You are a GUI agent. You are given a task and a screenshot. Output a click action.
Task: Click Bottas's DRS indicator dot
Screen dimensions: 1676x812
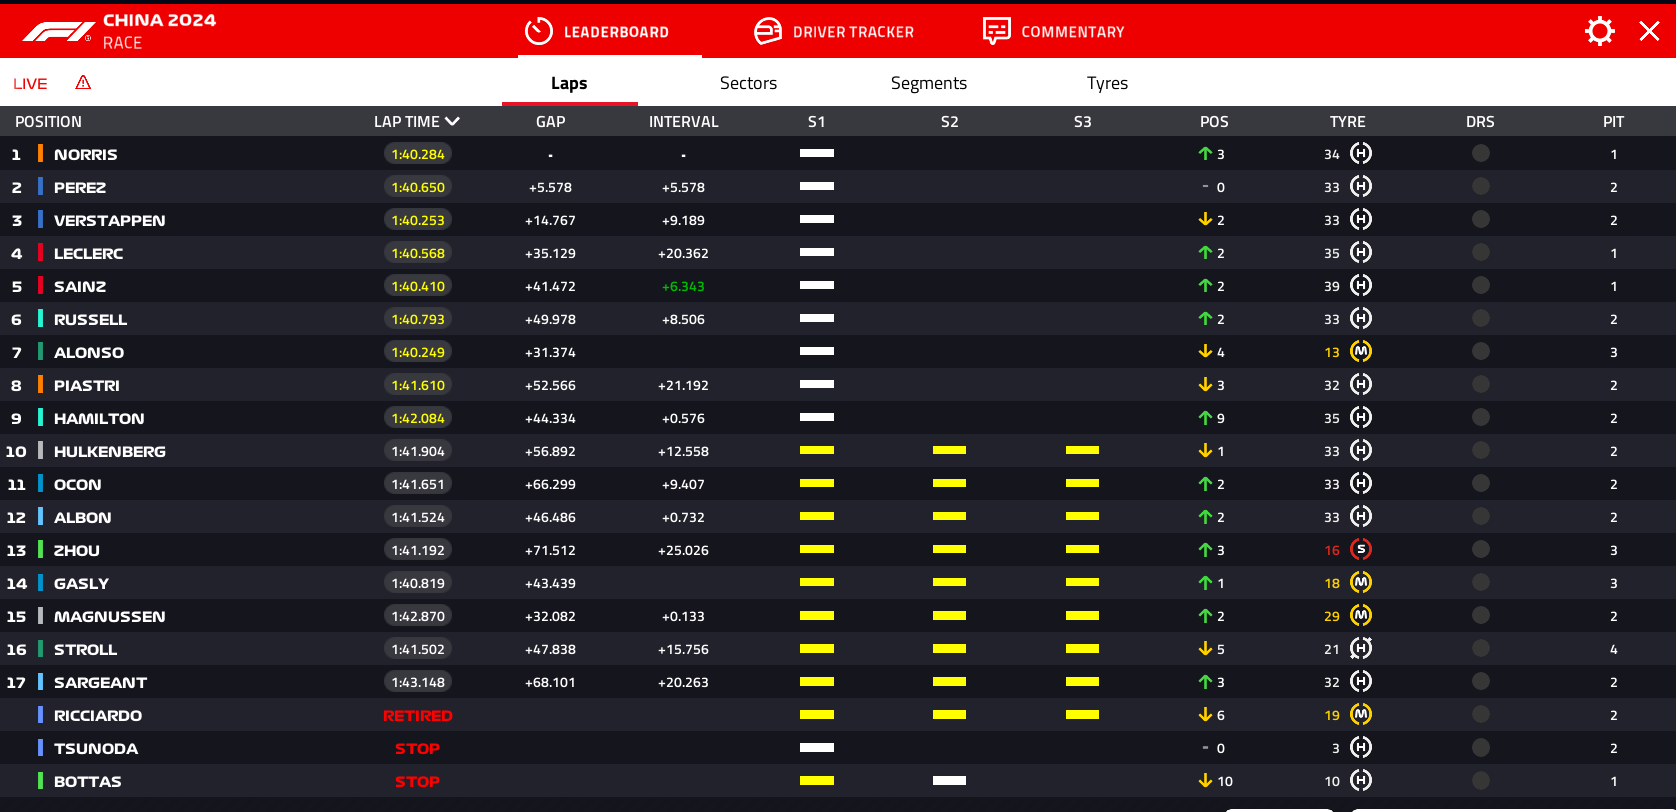1481,780
